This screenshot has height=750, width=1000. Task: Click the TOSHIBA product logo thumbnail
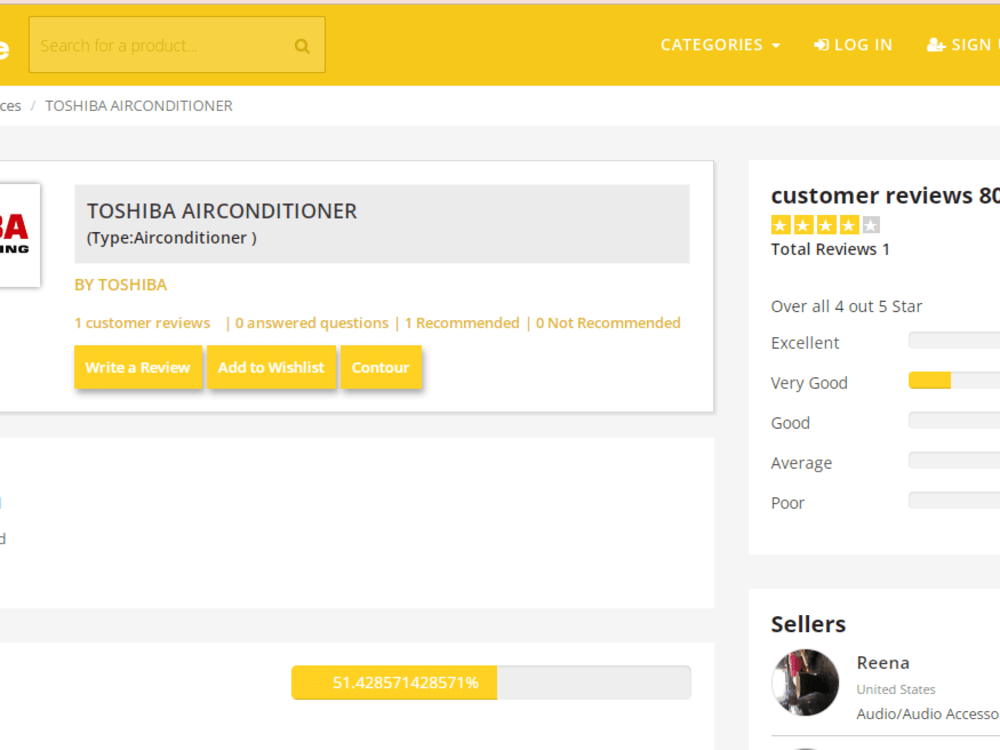click(x=19, y=235)
